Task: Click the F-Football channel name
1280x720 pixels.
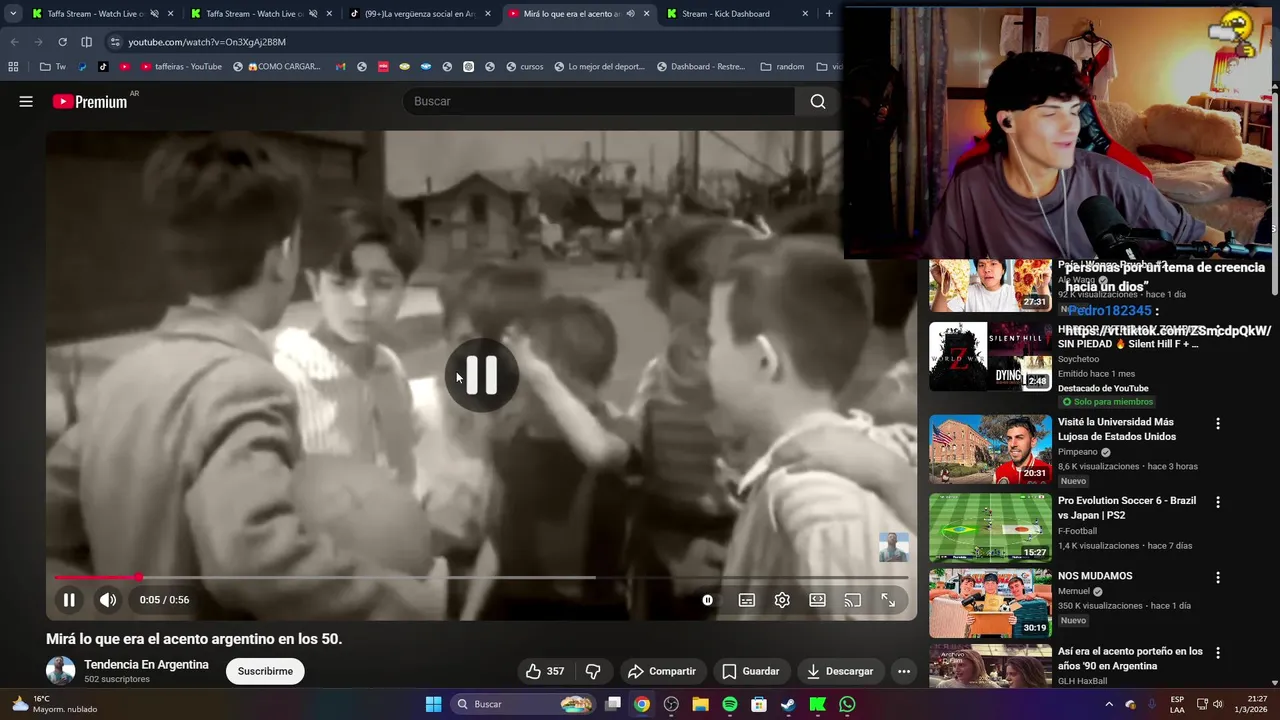Action: click(x=1078, y=531)
